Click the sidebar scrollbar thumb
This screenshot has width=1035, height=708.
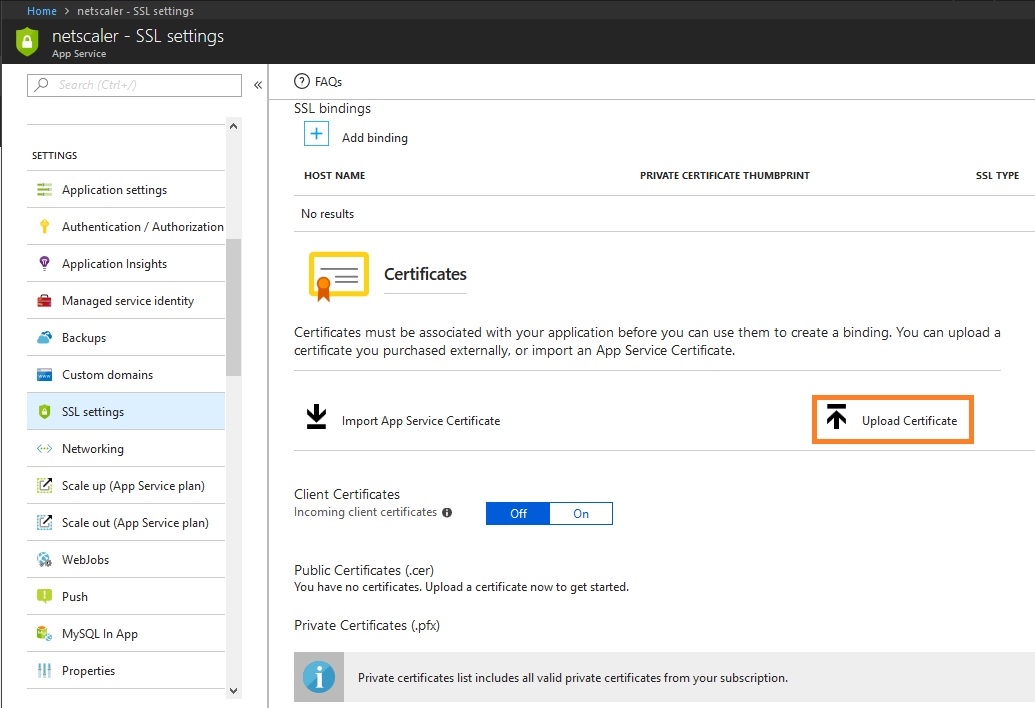(233, 307)
